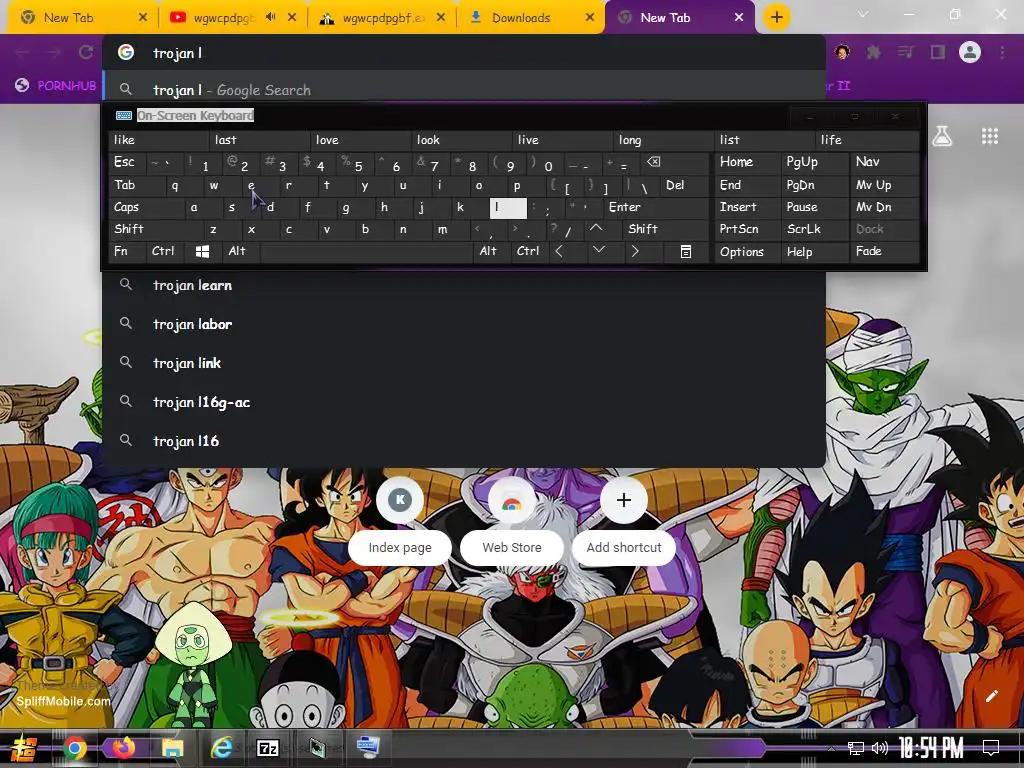Choose the trojan link suggestion
The width and height of the screenshot is (1024, 768).
pyautogui.click(x=464, y=363)
